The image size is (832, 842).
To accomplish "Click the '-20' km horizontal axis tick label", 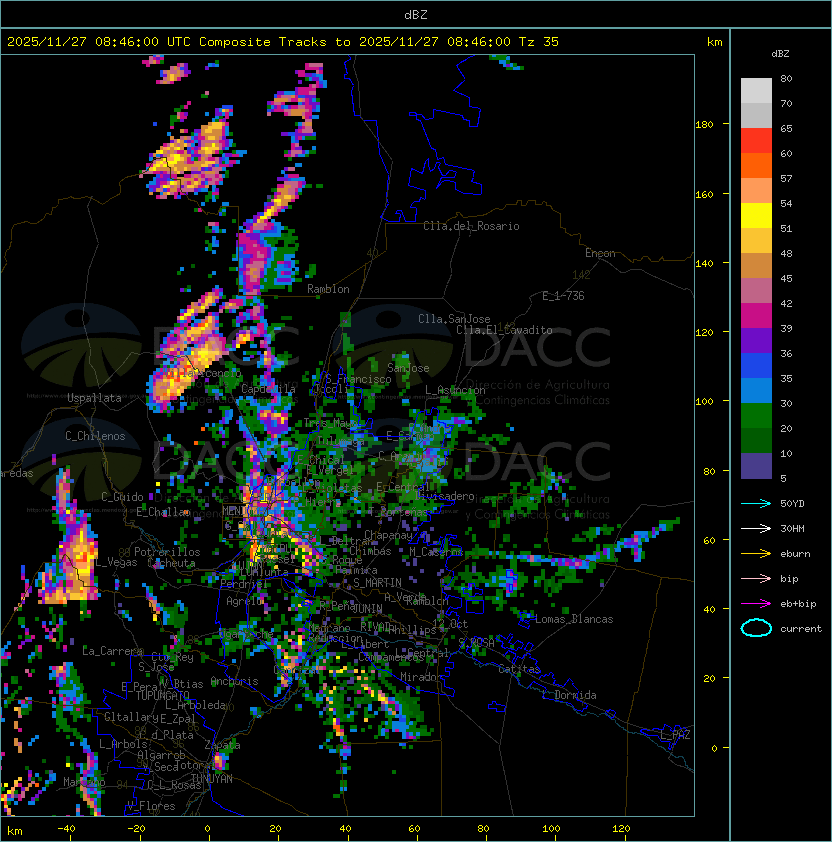I will click(x=136, y=829).
